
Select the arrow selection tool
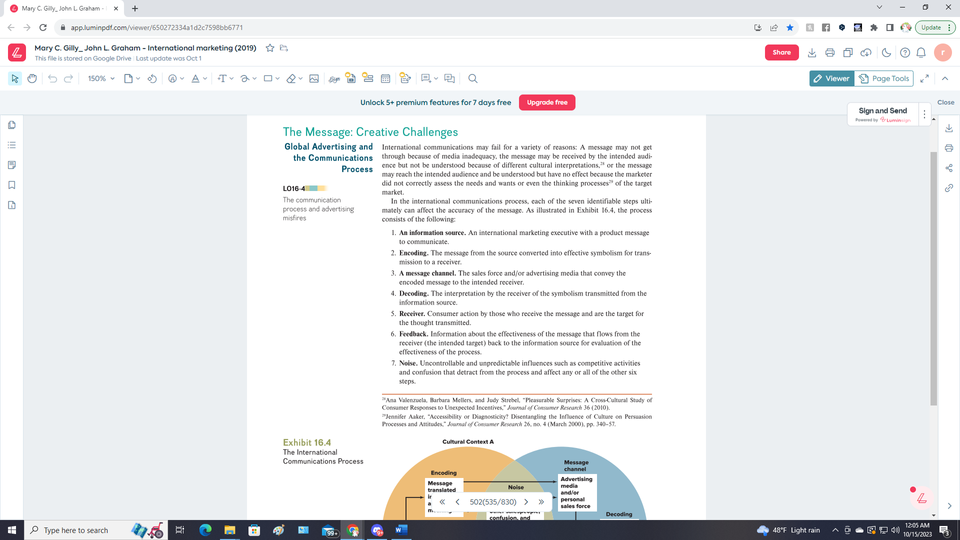(15, 78)
